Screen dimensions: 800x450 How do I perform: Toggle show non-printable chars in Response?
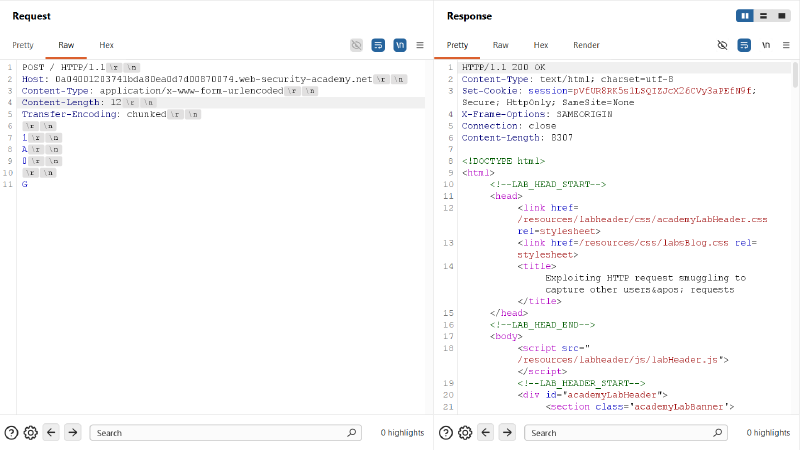click(766, 45)
